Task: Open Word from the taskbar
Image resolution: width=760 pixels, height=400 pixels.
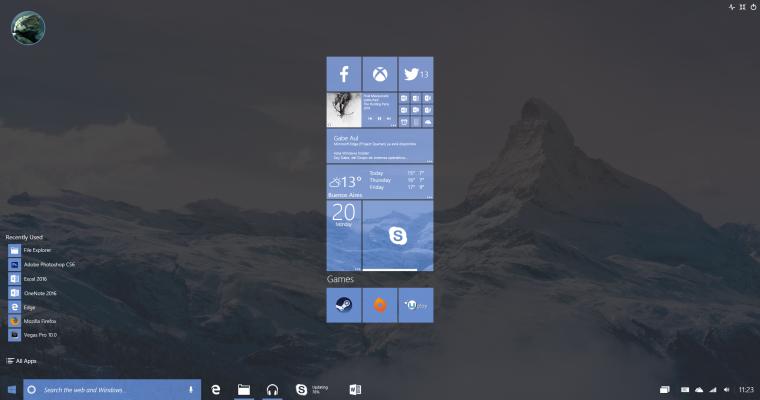Action: 355,390
